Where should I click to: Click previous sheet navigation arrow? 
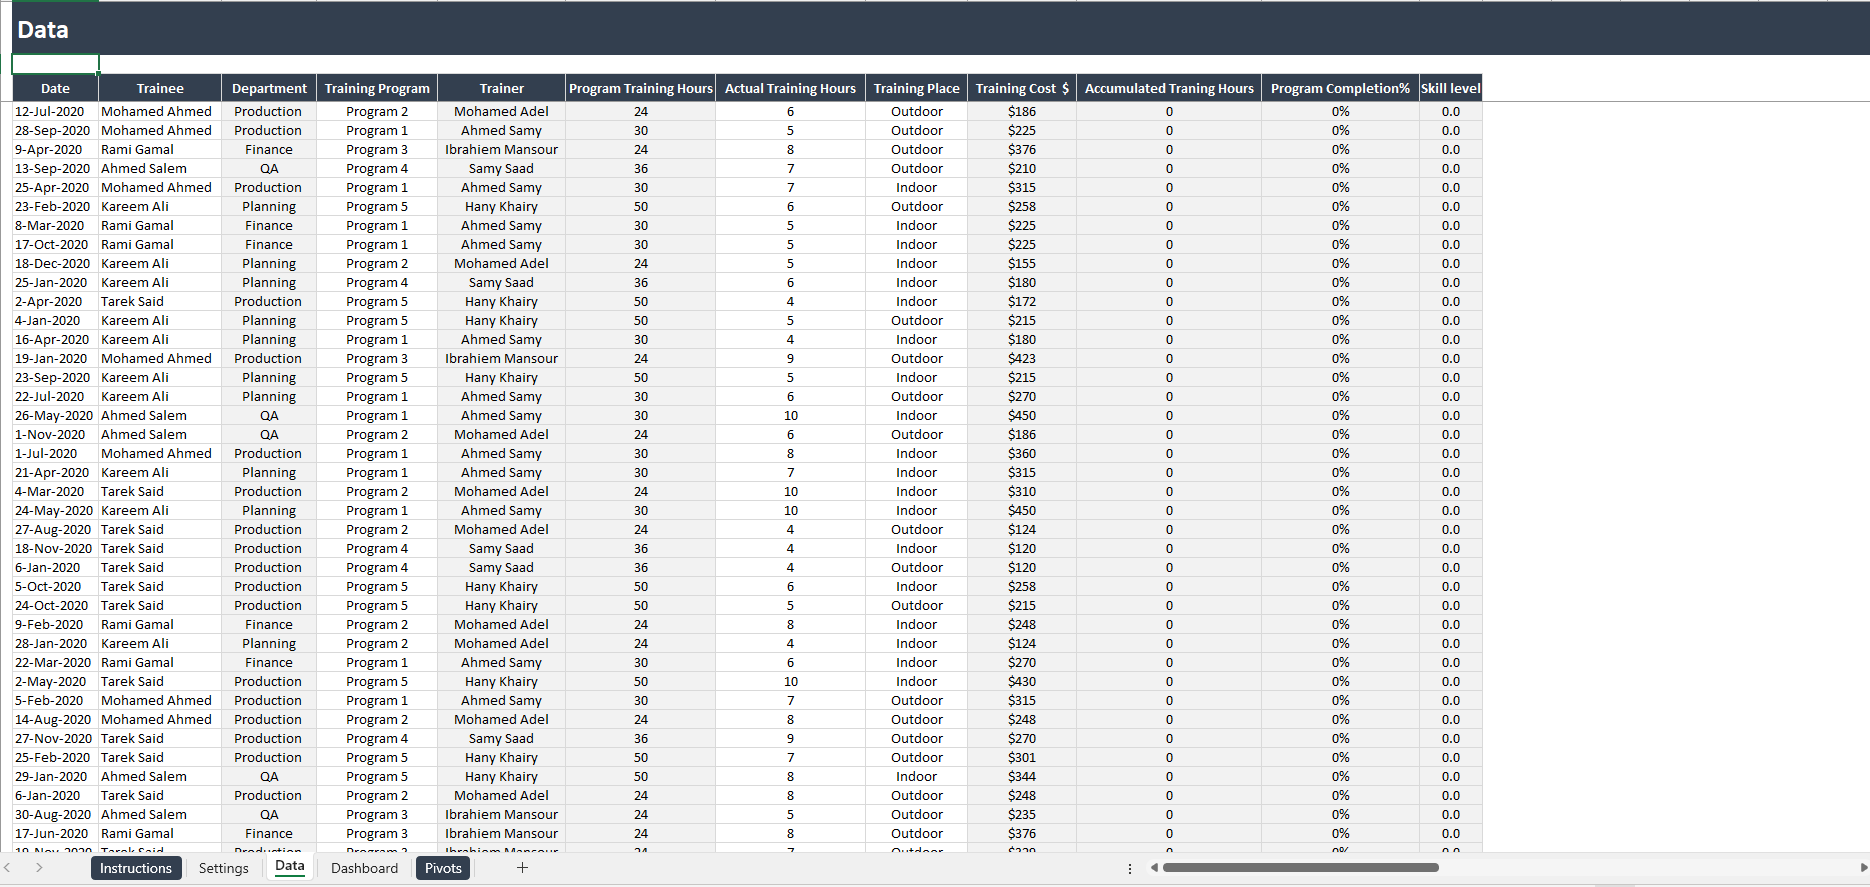click(8, 868)
